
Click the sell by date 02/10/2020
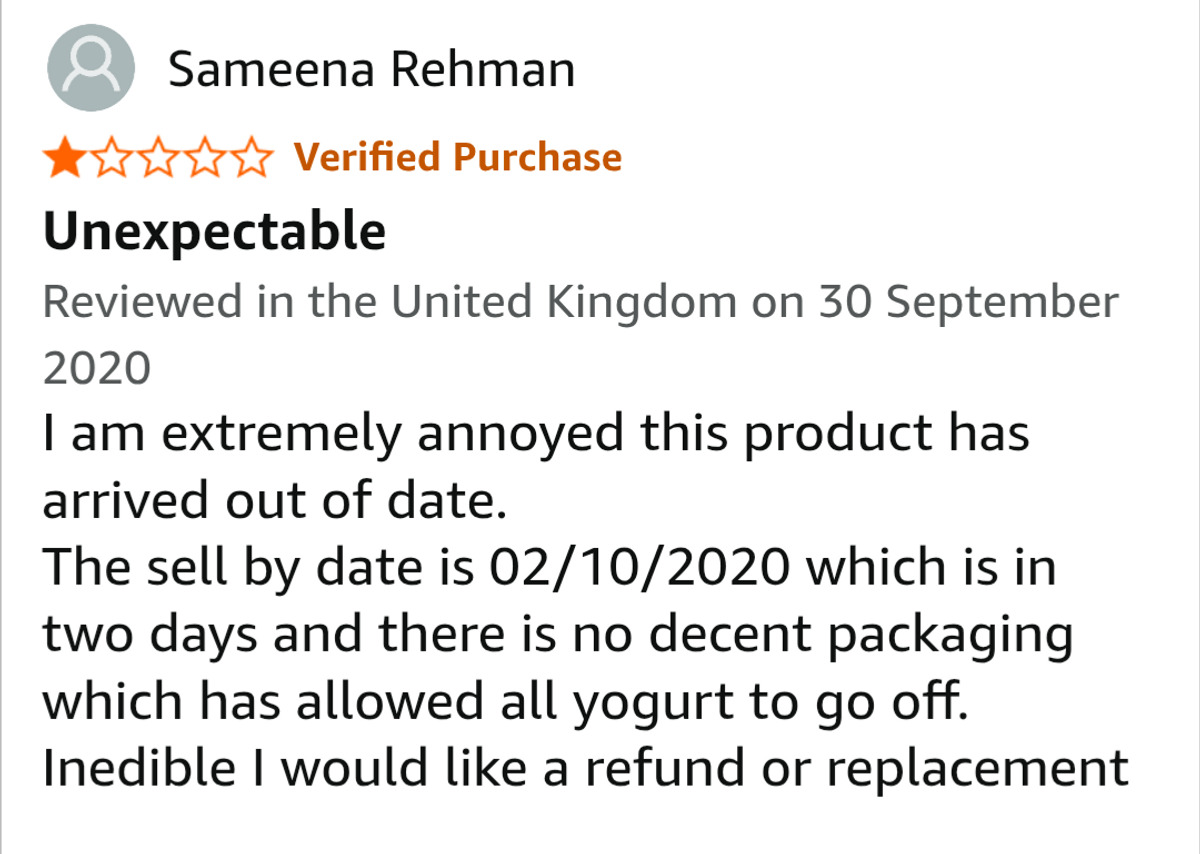638,567
